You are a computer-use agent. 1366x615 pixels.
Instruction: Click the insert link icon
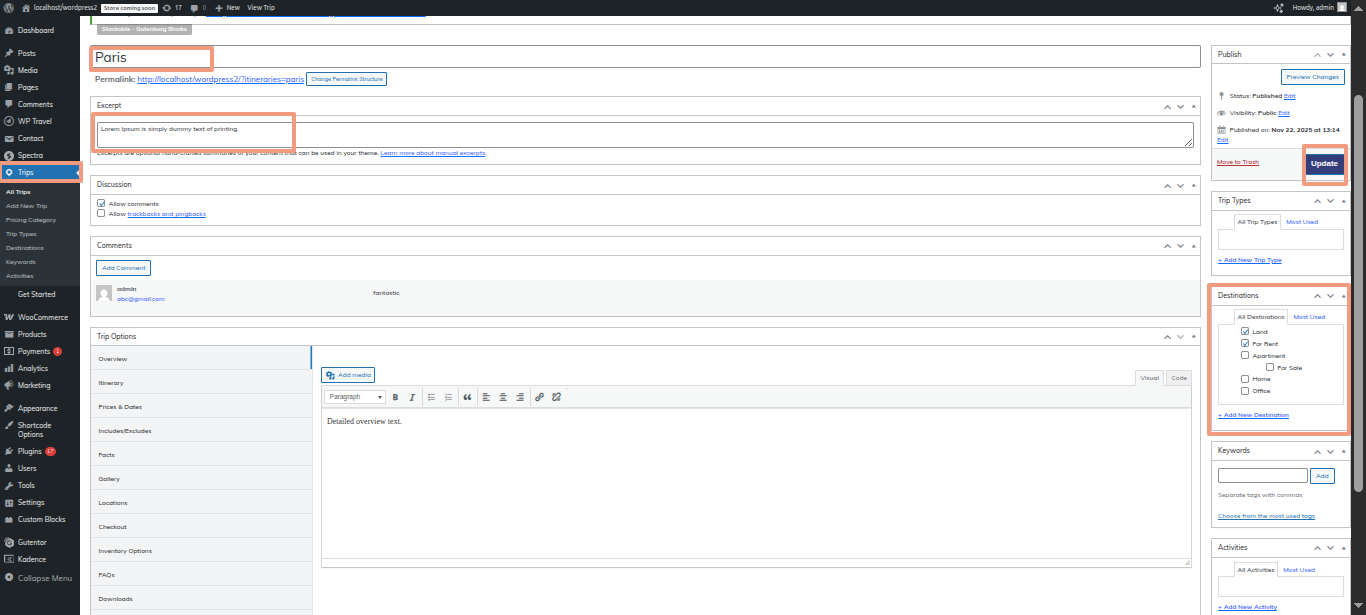click(539, 397)
